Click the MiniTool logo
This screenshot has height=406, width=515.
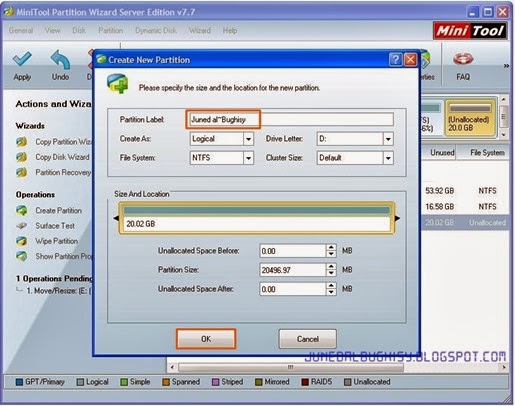(x=470, y=31)
